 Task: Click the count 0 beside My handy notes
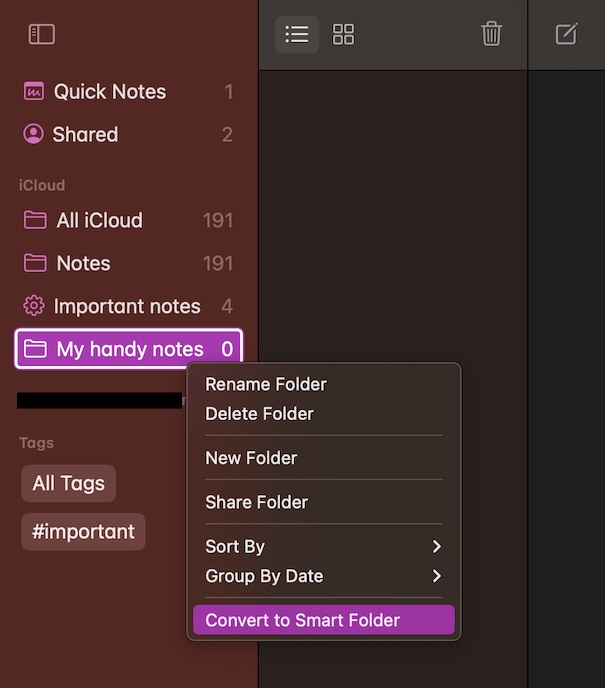point(227,349)
